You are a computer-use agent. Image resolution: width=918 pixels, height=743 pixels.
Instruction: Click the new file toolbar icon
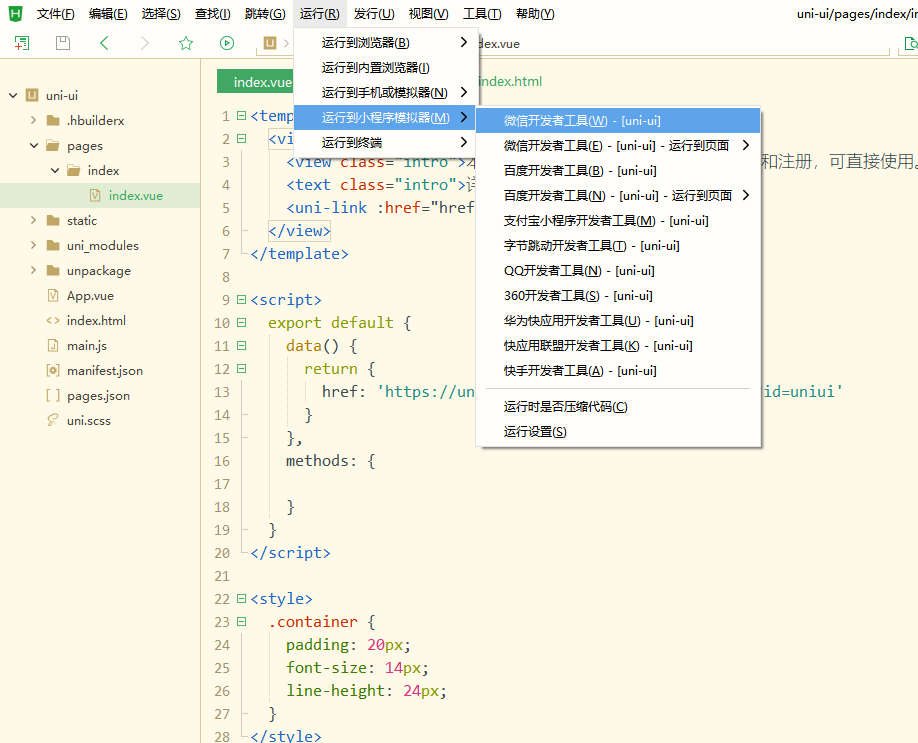pyautogui.click(x=22, y=43)
